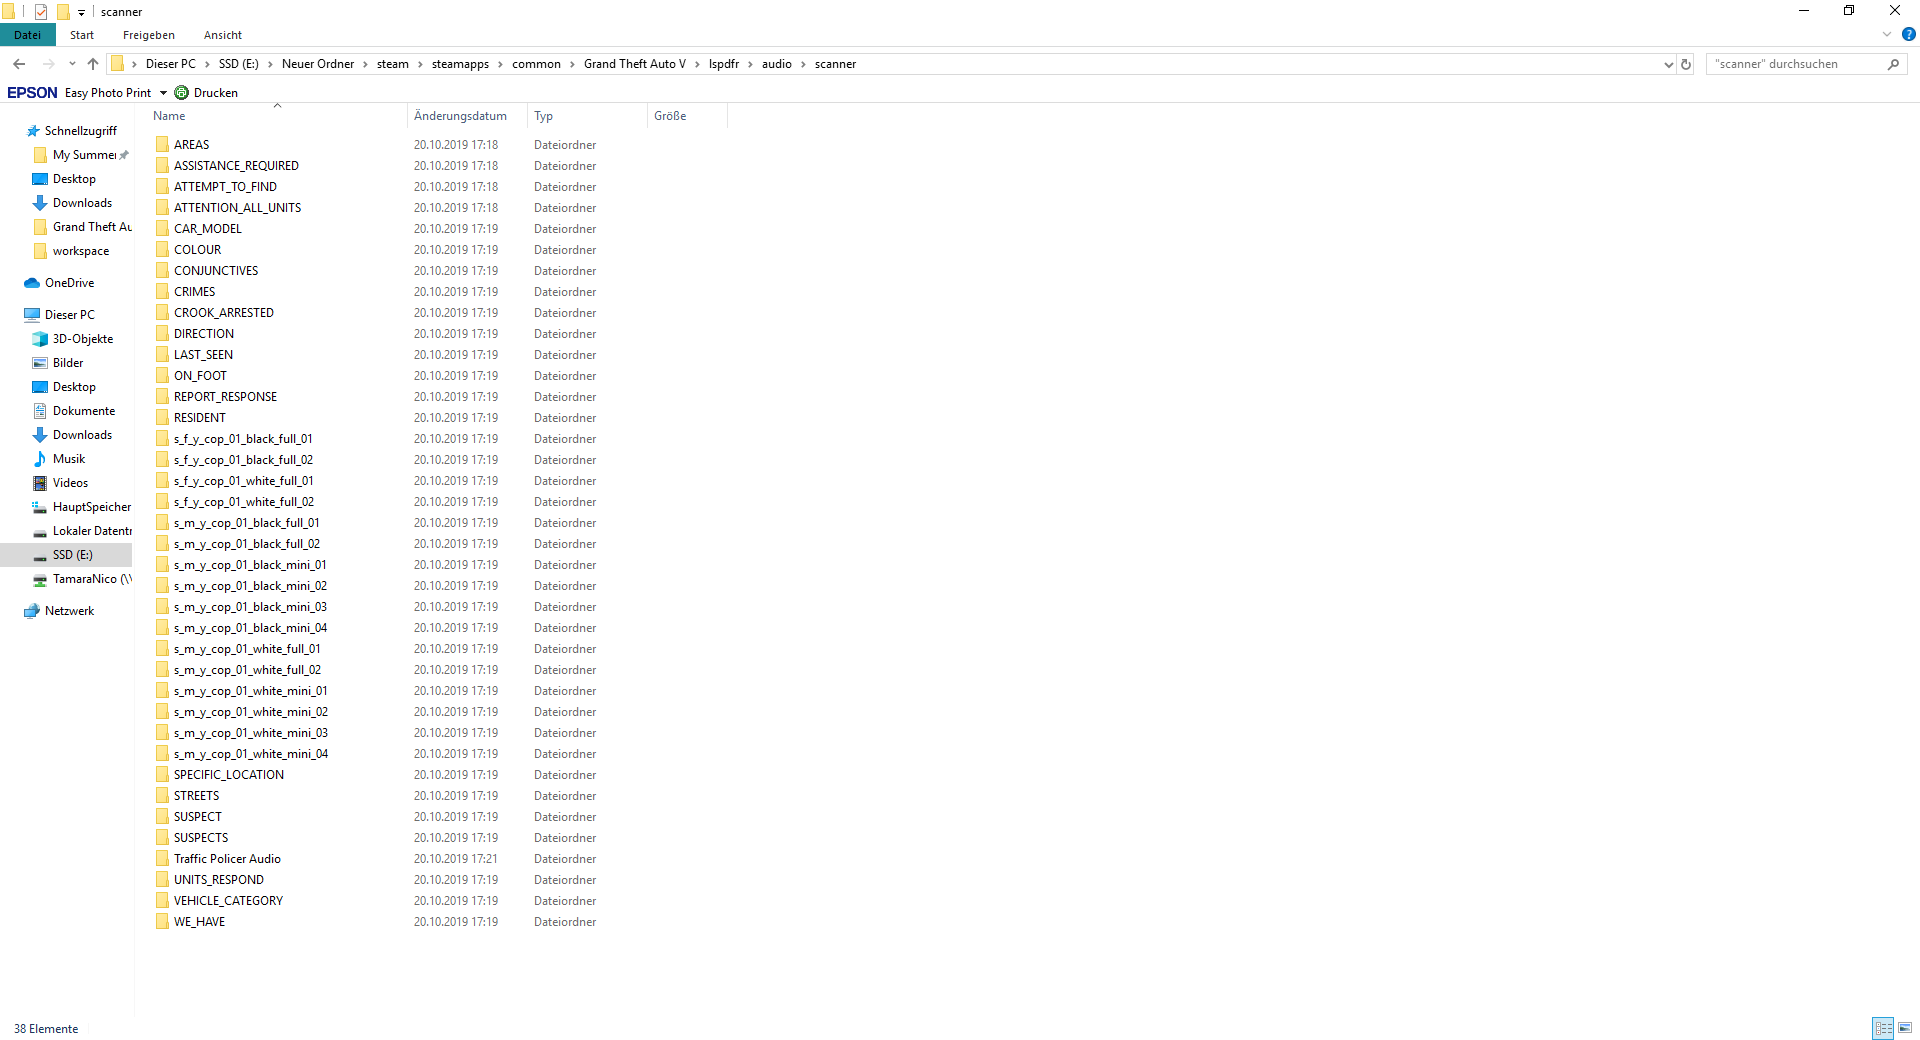Select the Dokumente icon in sidebar

pyautogui.click(x=40, y=411)
